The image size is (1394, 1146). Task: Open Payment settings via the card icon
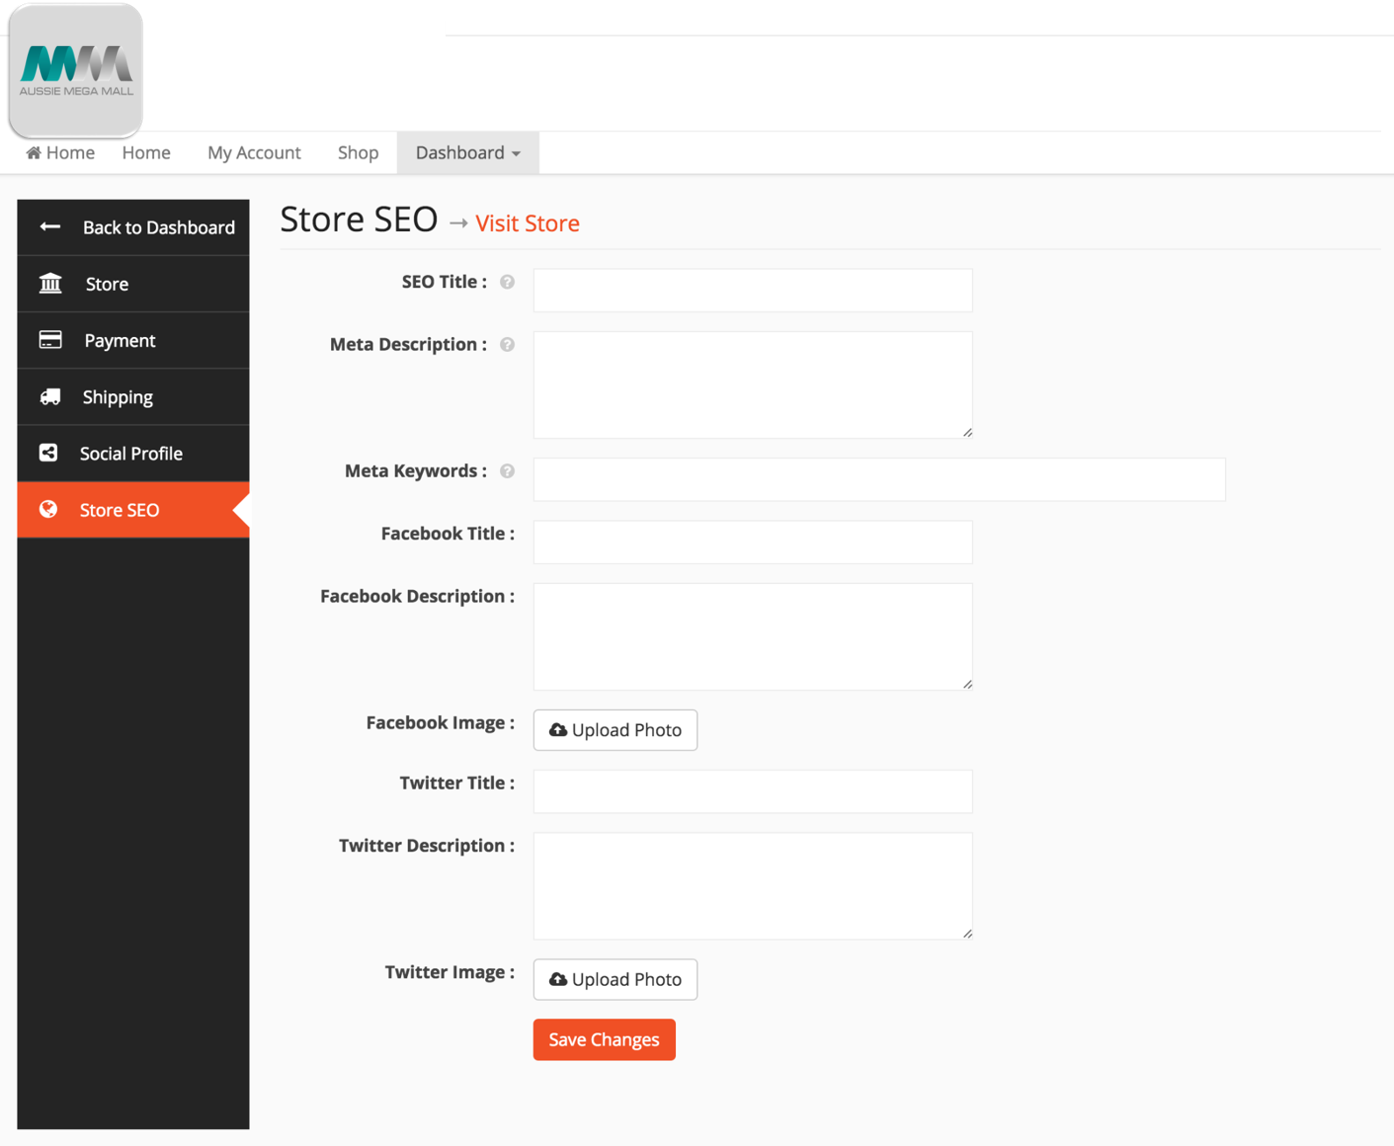51,340
